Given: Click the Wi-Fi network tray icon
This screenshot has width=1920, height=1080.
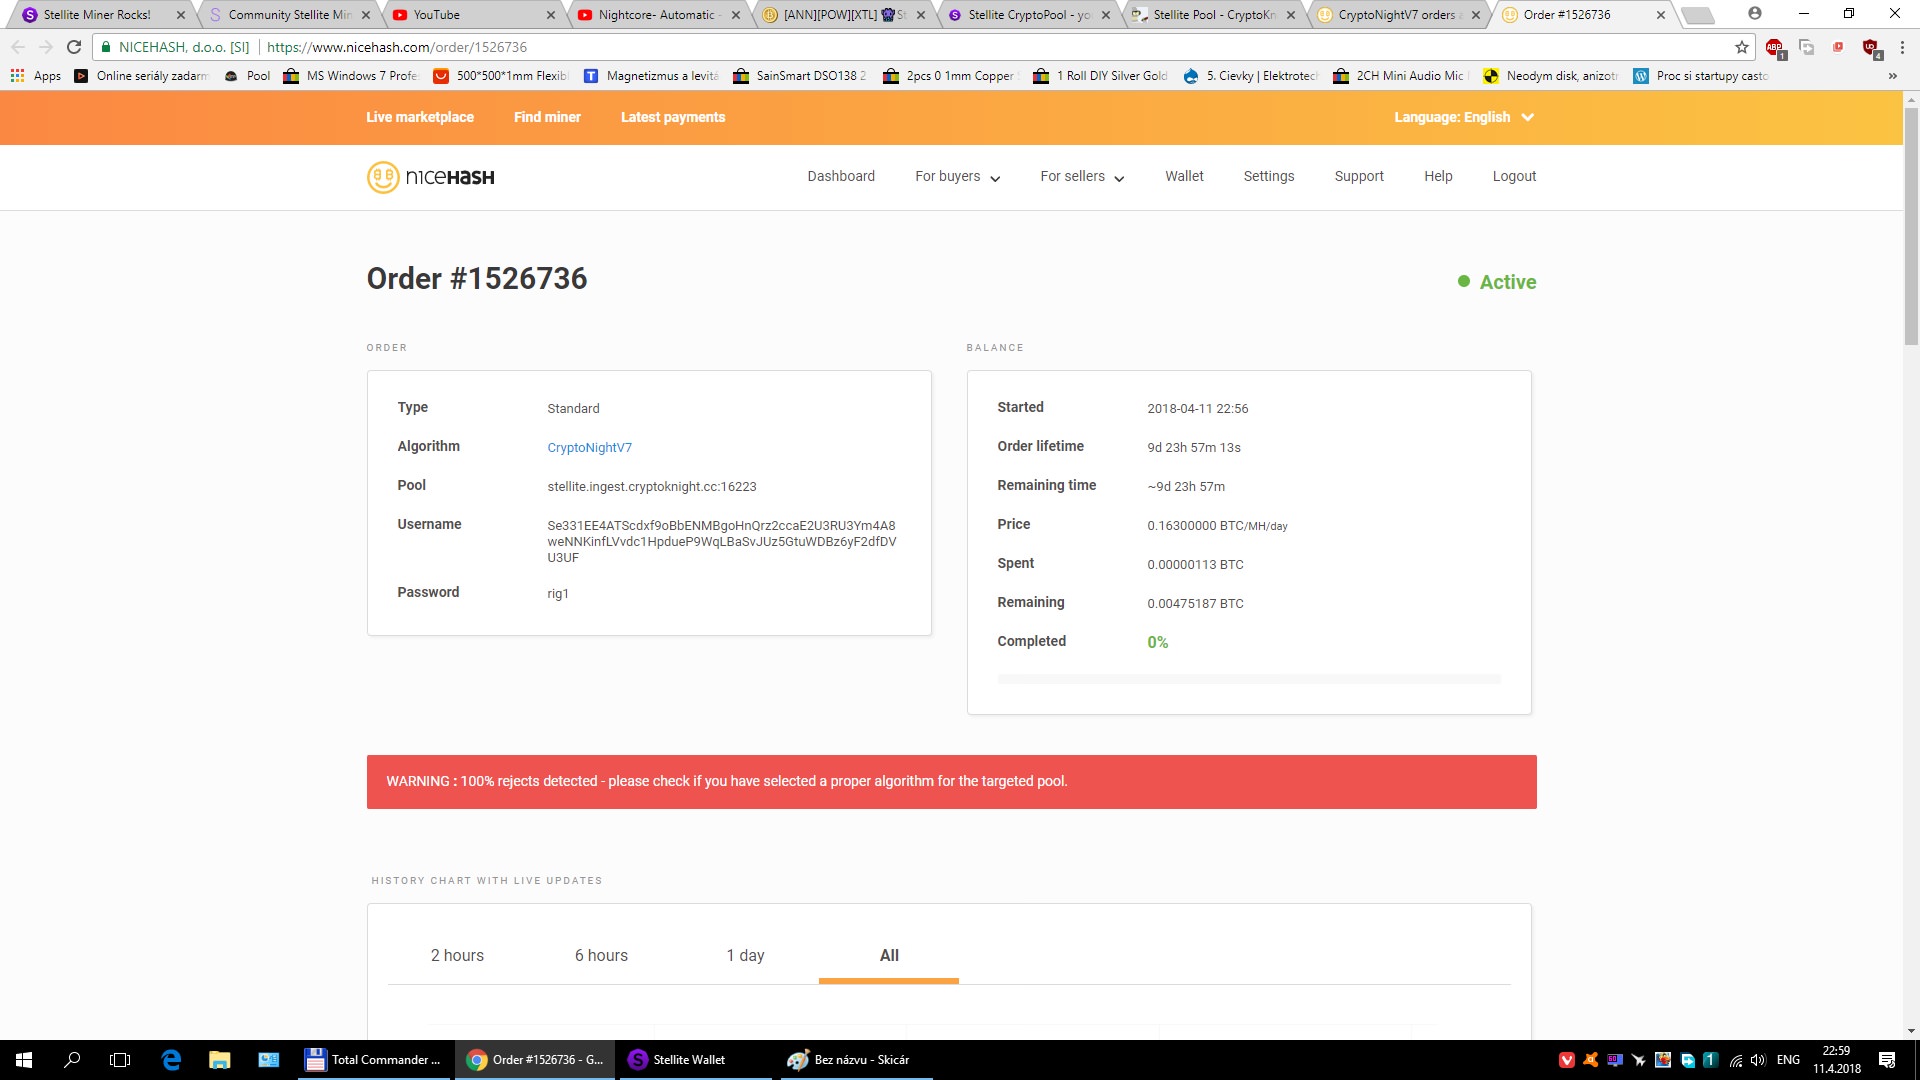Looking at the screenshot, I should 1736,1060.
